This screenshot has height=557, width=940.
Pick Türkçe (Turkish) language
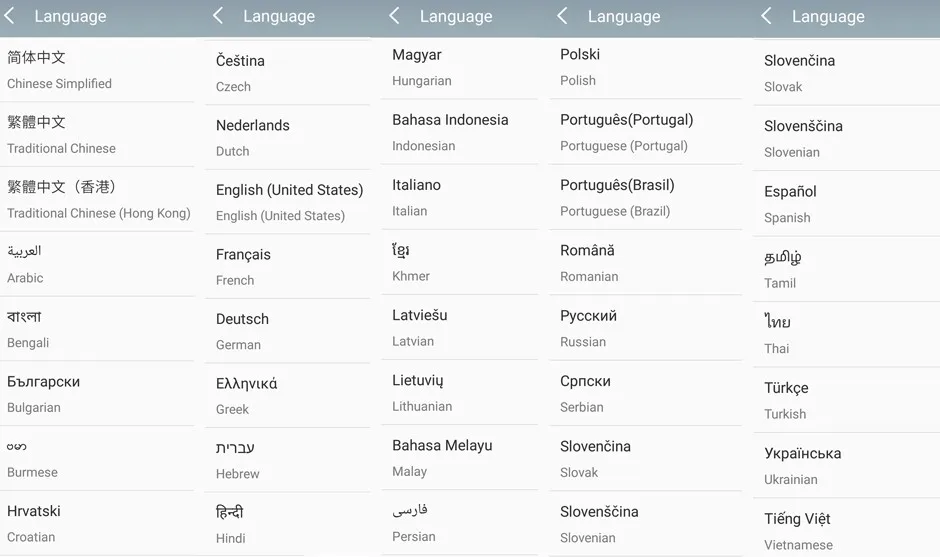(846, 400)
